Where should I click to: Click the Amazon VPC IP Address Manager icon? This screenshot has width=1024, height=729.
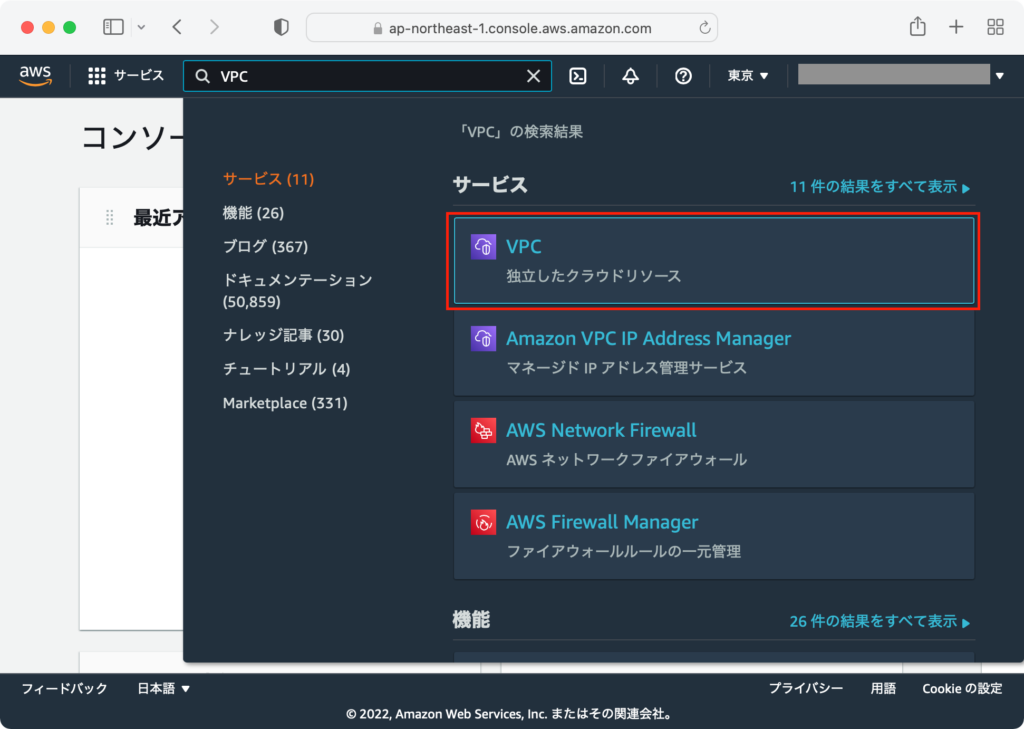(x=483, y=338)
